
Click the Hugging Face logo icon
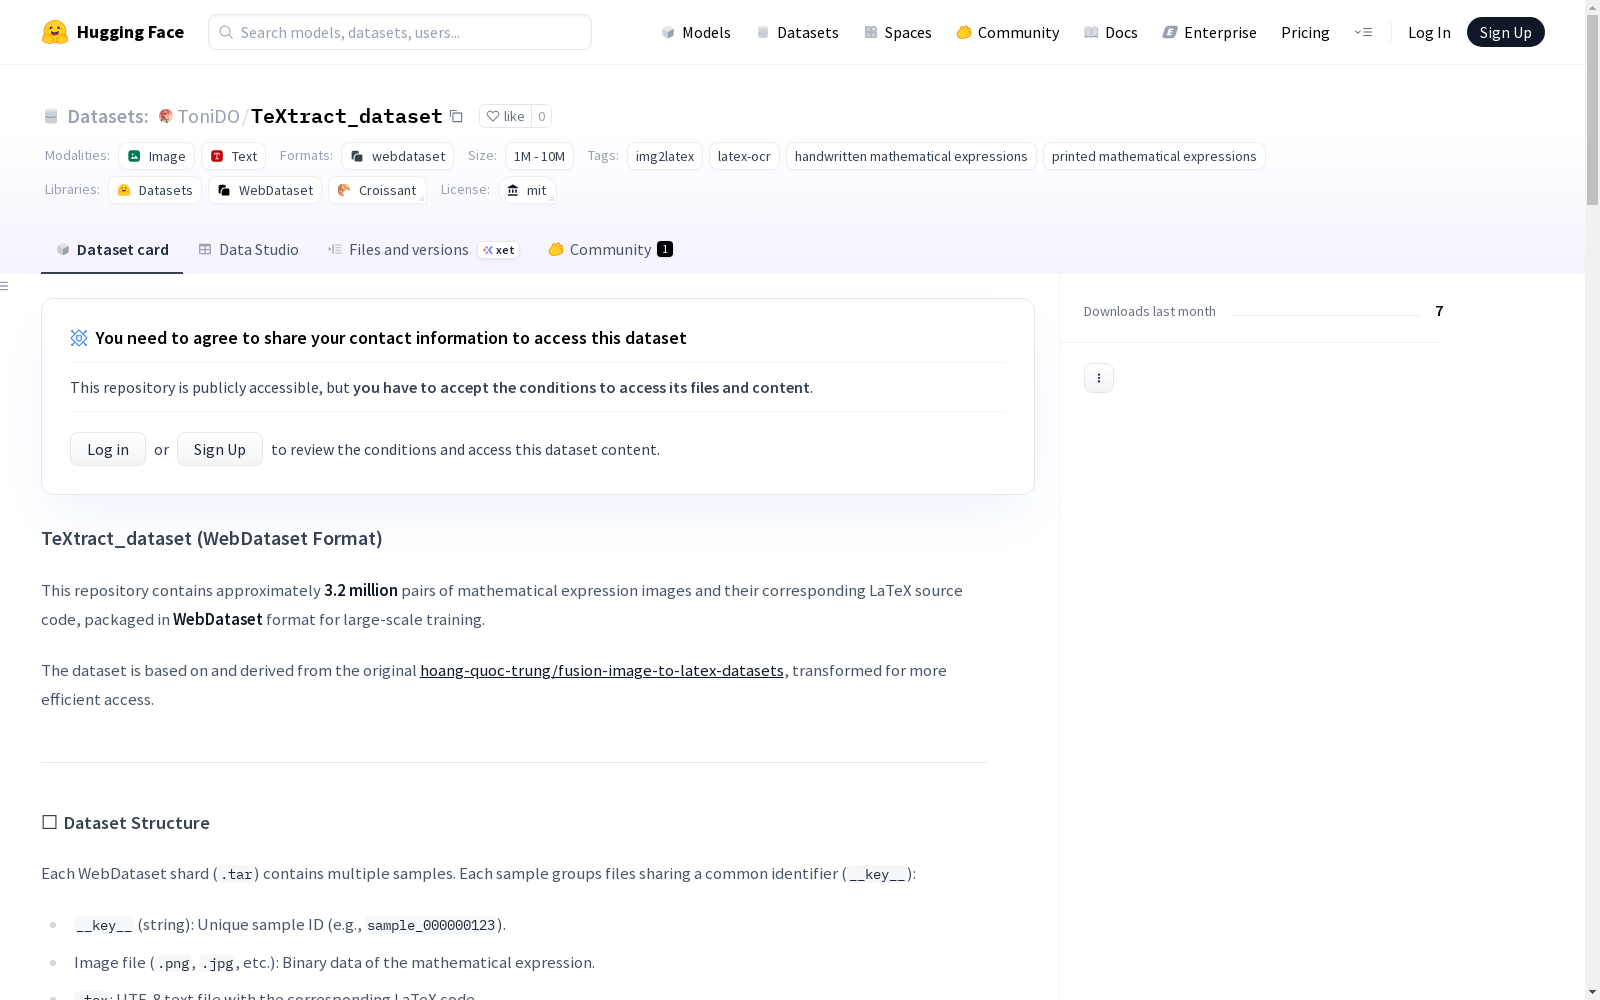(x=55, y=32)
